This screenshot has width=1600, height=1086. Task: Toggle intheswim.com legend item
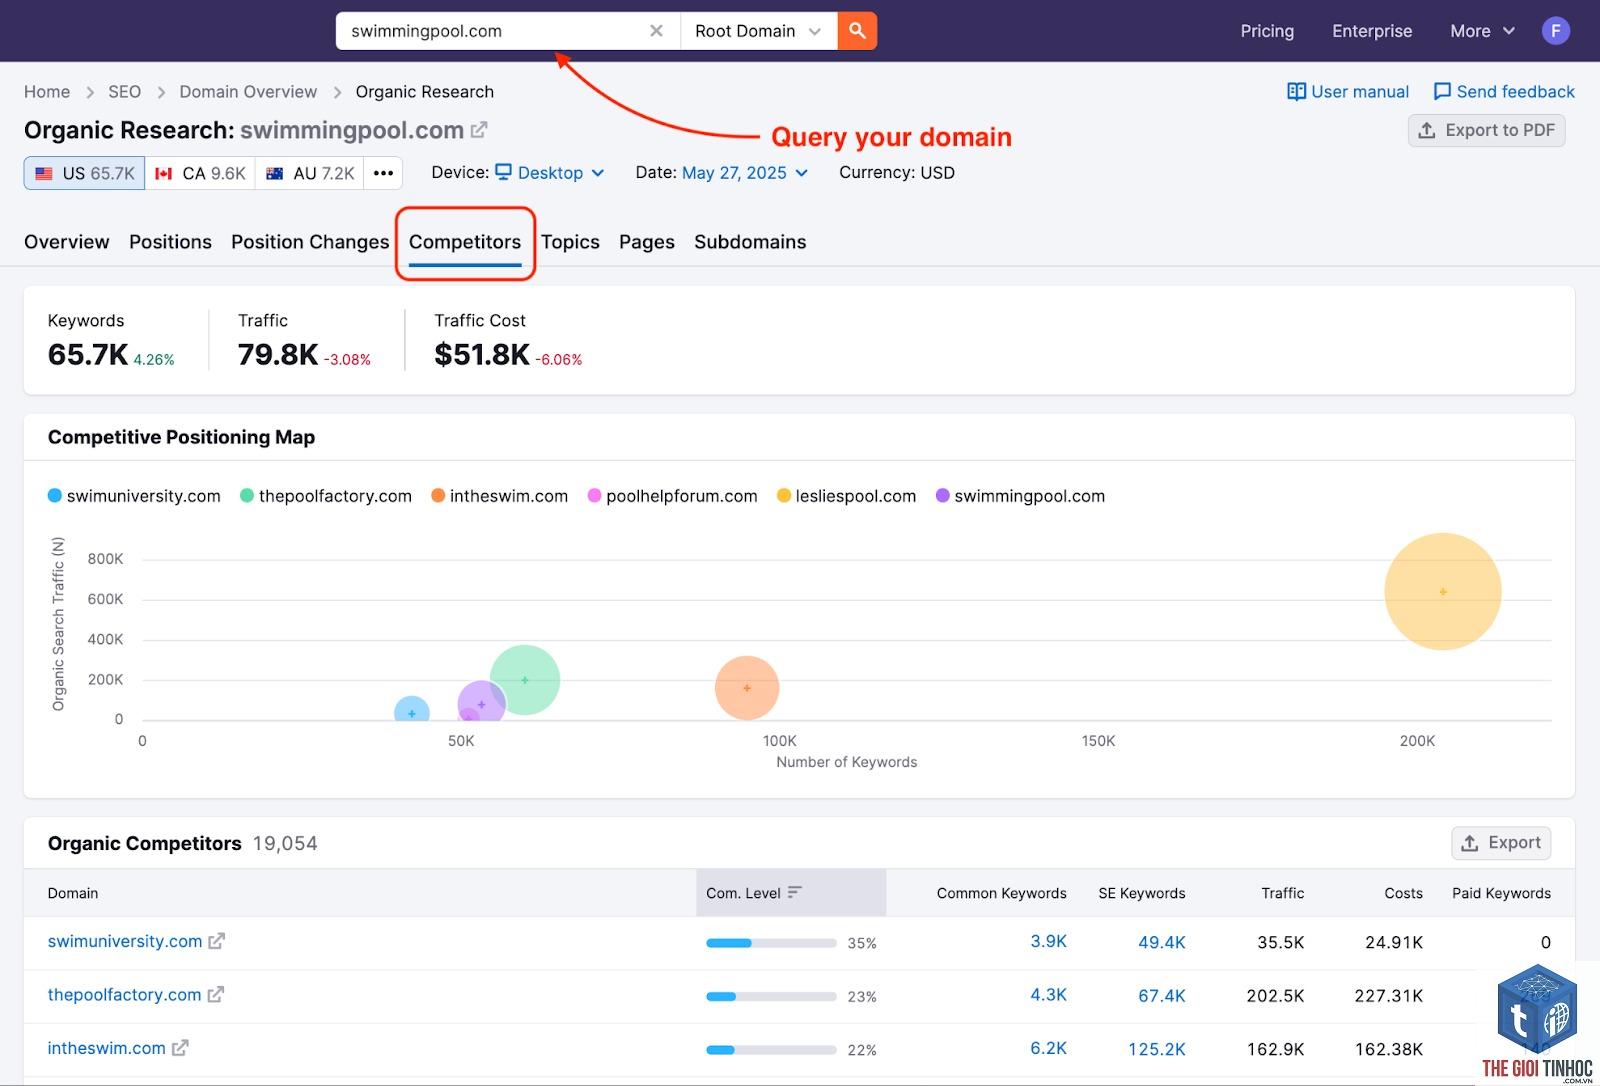tap(499, 496)
